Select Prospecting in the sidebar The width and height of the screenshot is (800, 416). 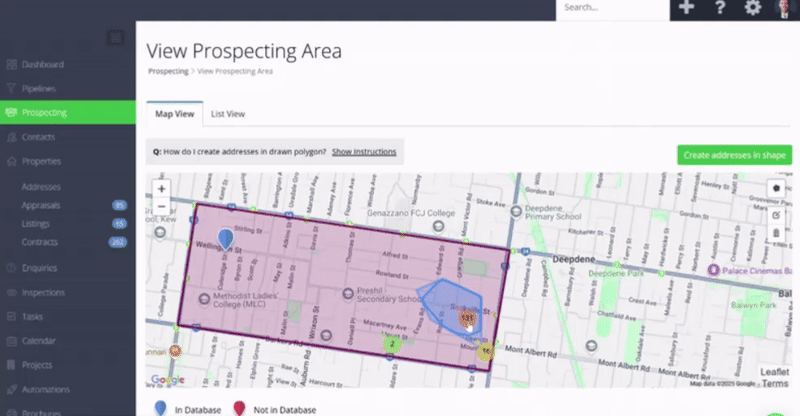(68, 112)
